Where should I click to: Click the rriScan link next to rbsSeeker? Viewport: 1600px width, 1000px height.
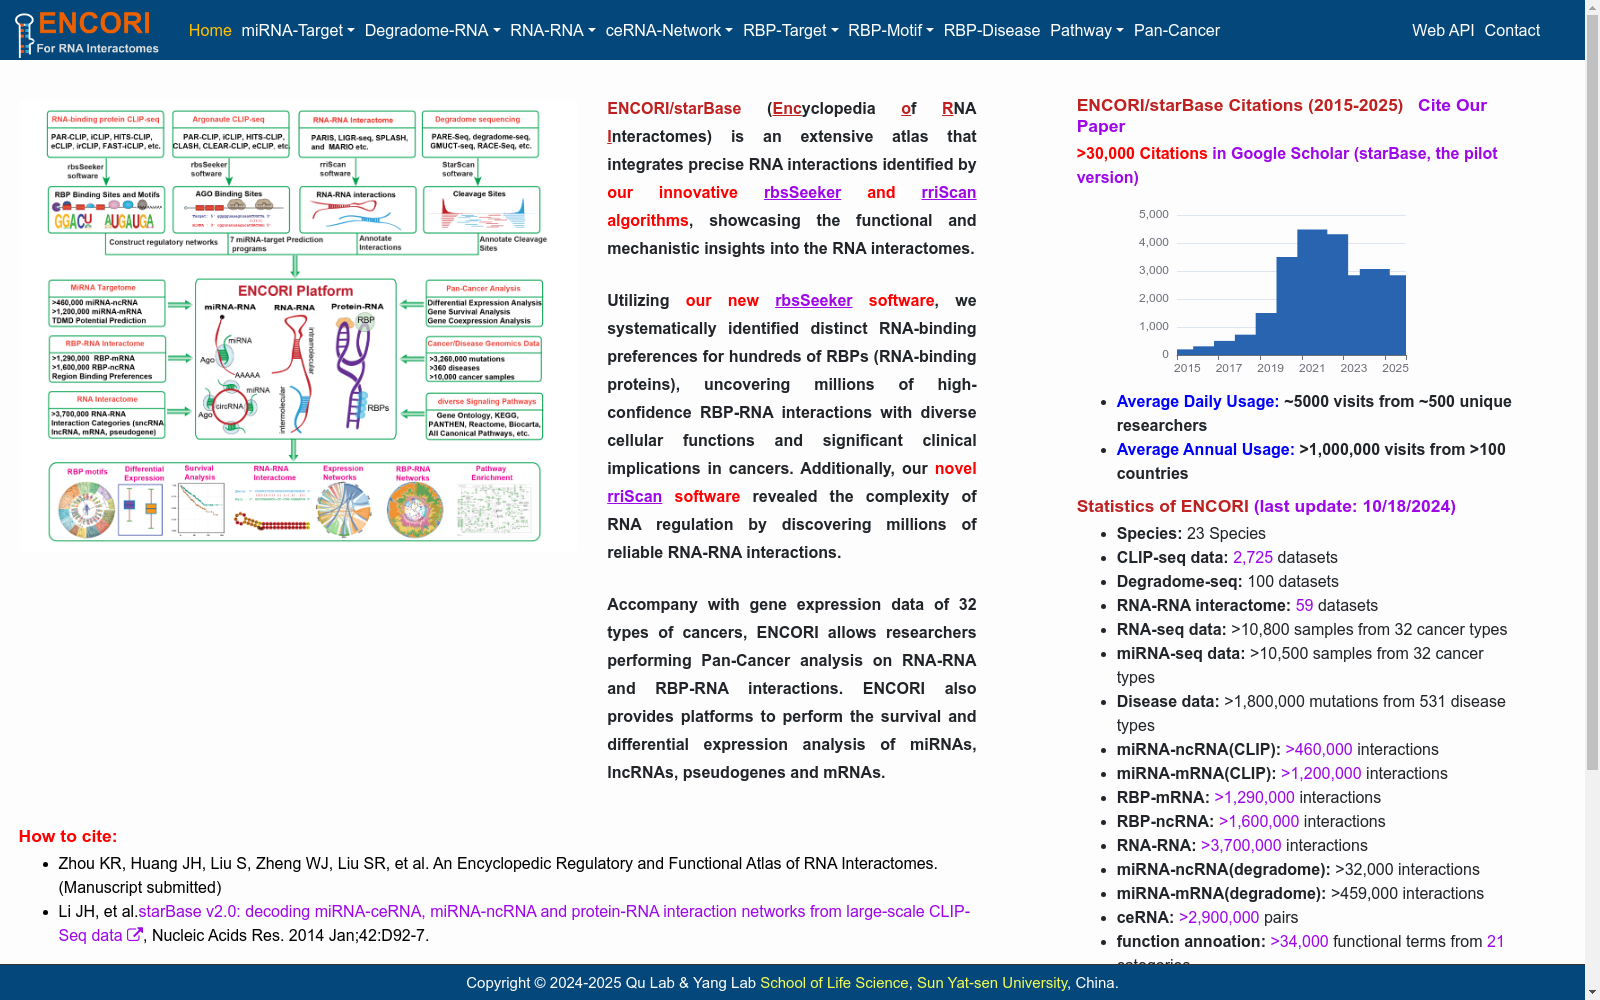click(949, 192)
